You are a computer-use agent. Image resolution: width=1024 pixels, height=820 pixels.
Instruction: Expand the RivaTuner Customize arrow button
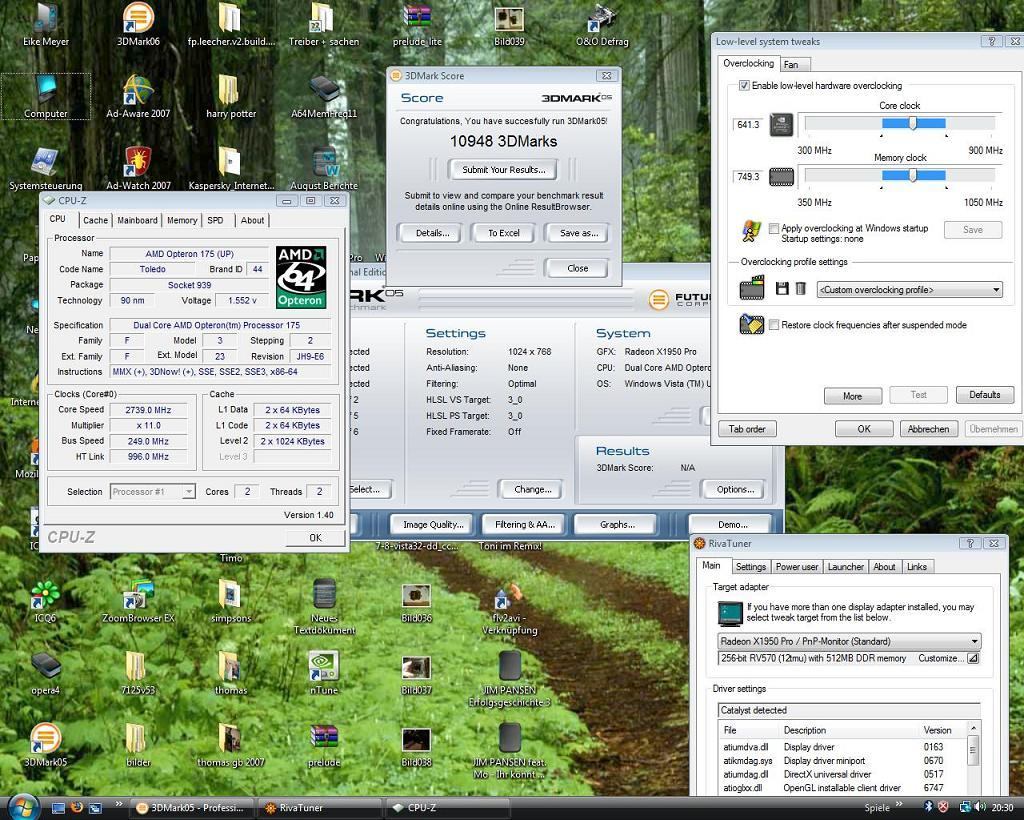(x=973, y=658)
